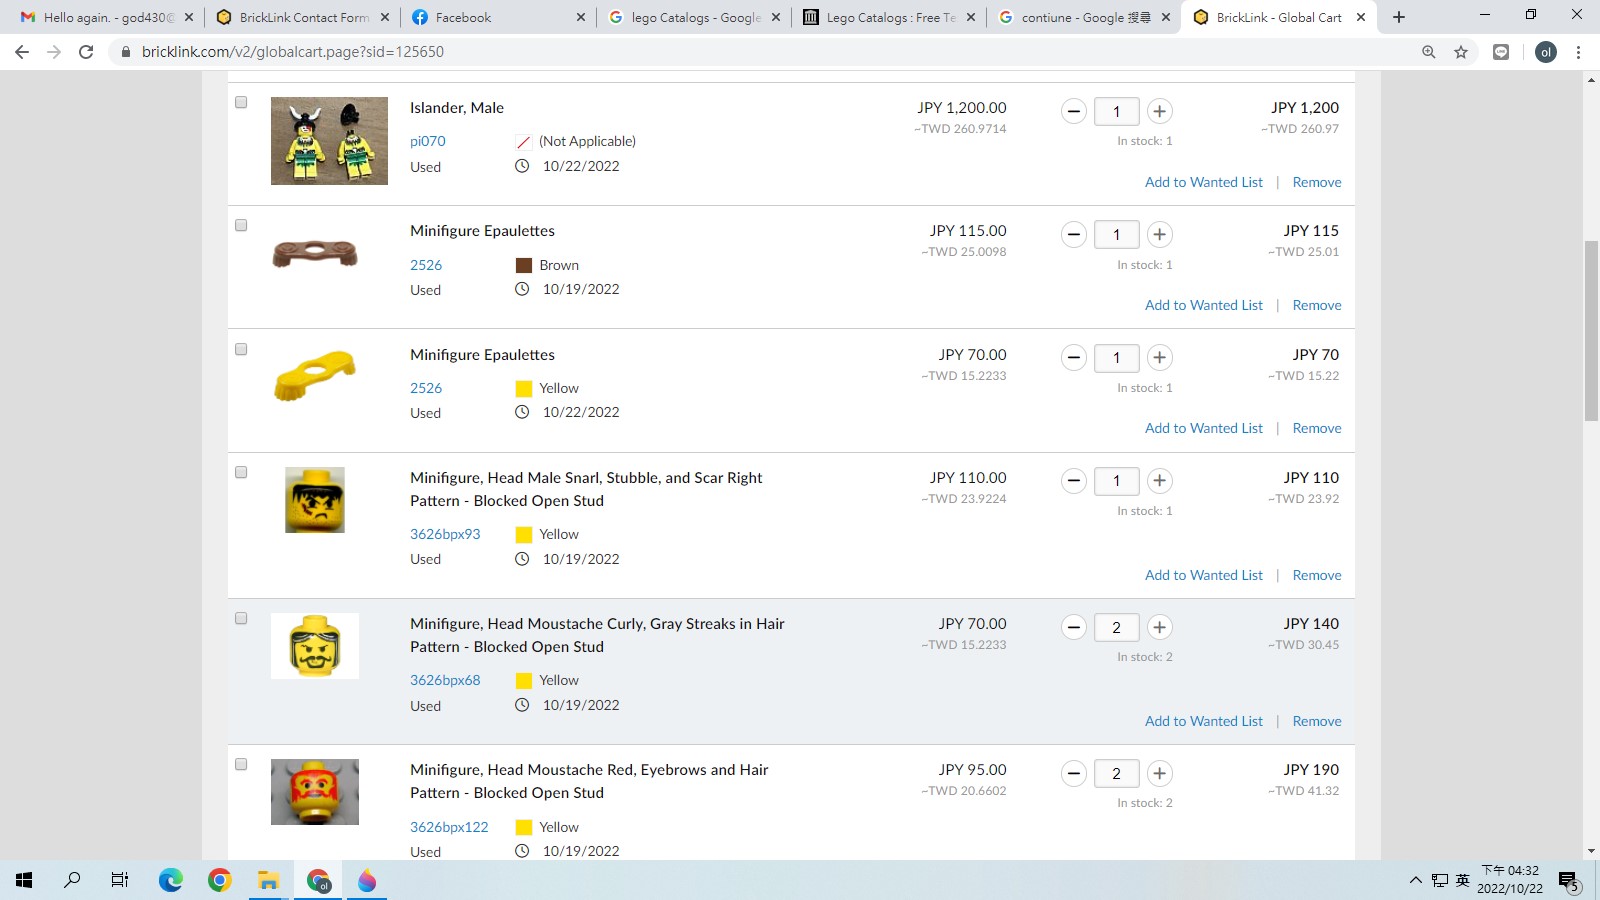
Task: Tick checkbox for Head Male Snarl item
Action: [x=241, y=472]
